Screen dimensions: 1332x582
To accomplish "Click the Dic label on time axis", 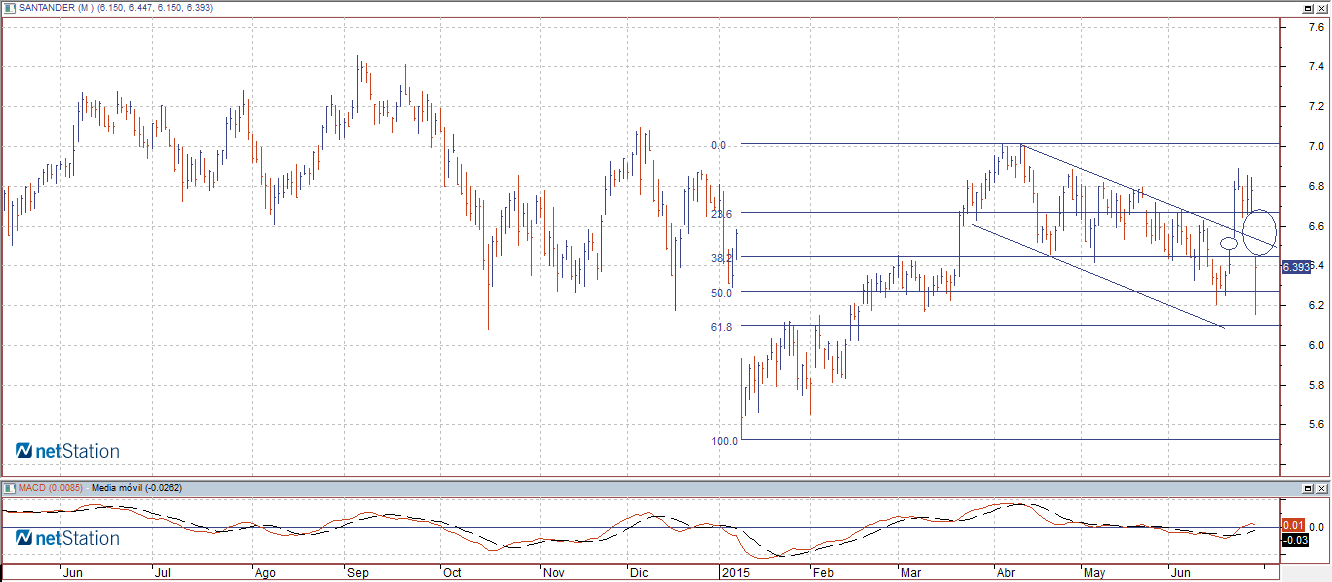I will coord(639,574).
